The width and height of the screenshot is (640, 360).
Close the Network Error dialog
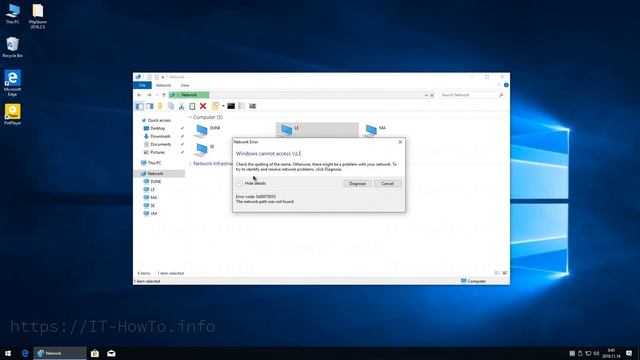tap(400, 142)
